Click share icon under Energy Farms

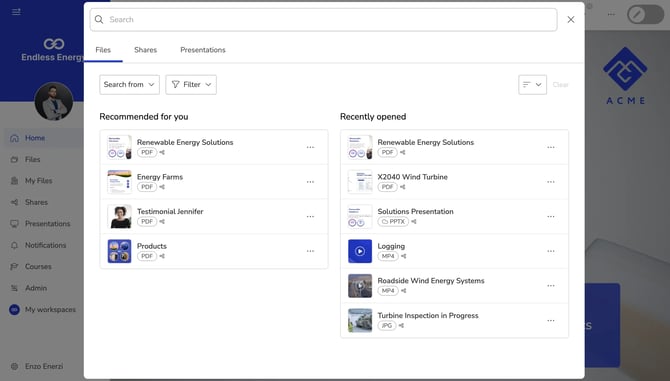(x=162, y=187)
